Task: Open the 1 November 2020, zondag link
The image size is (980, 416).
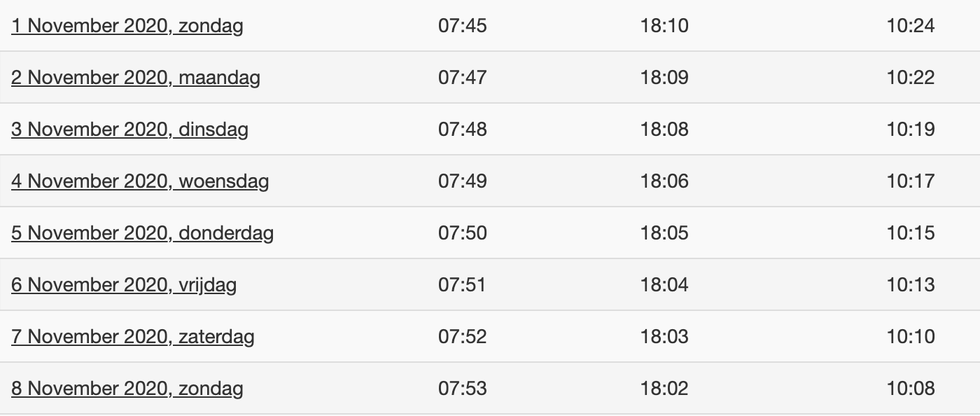Action: (127, 26)
